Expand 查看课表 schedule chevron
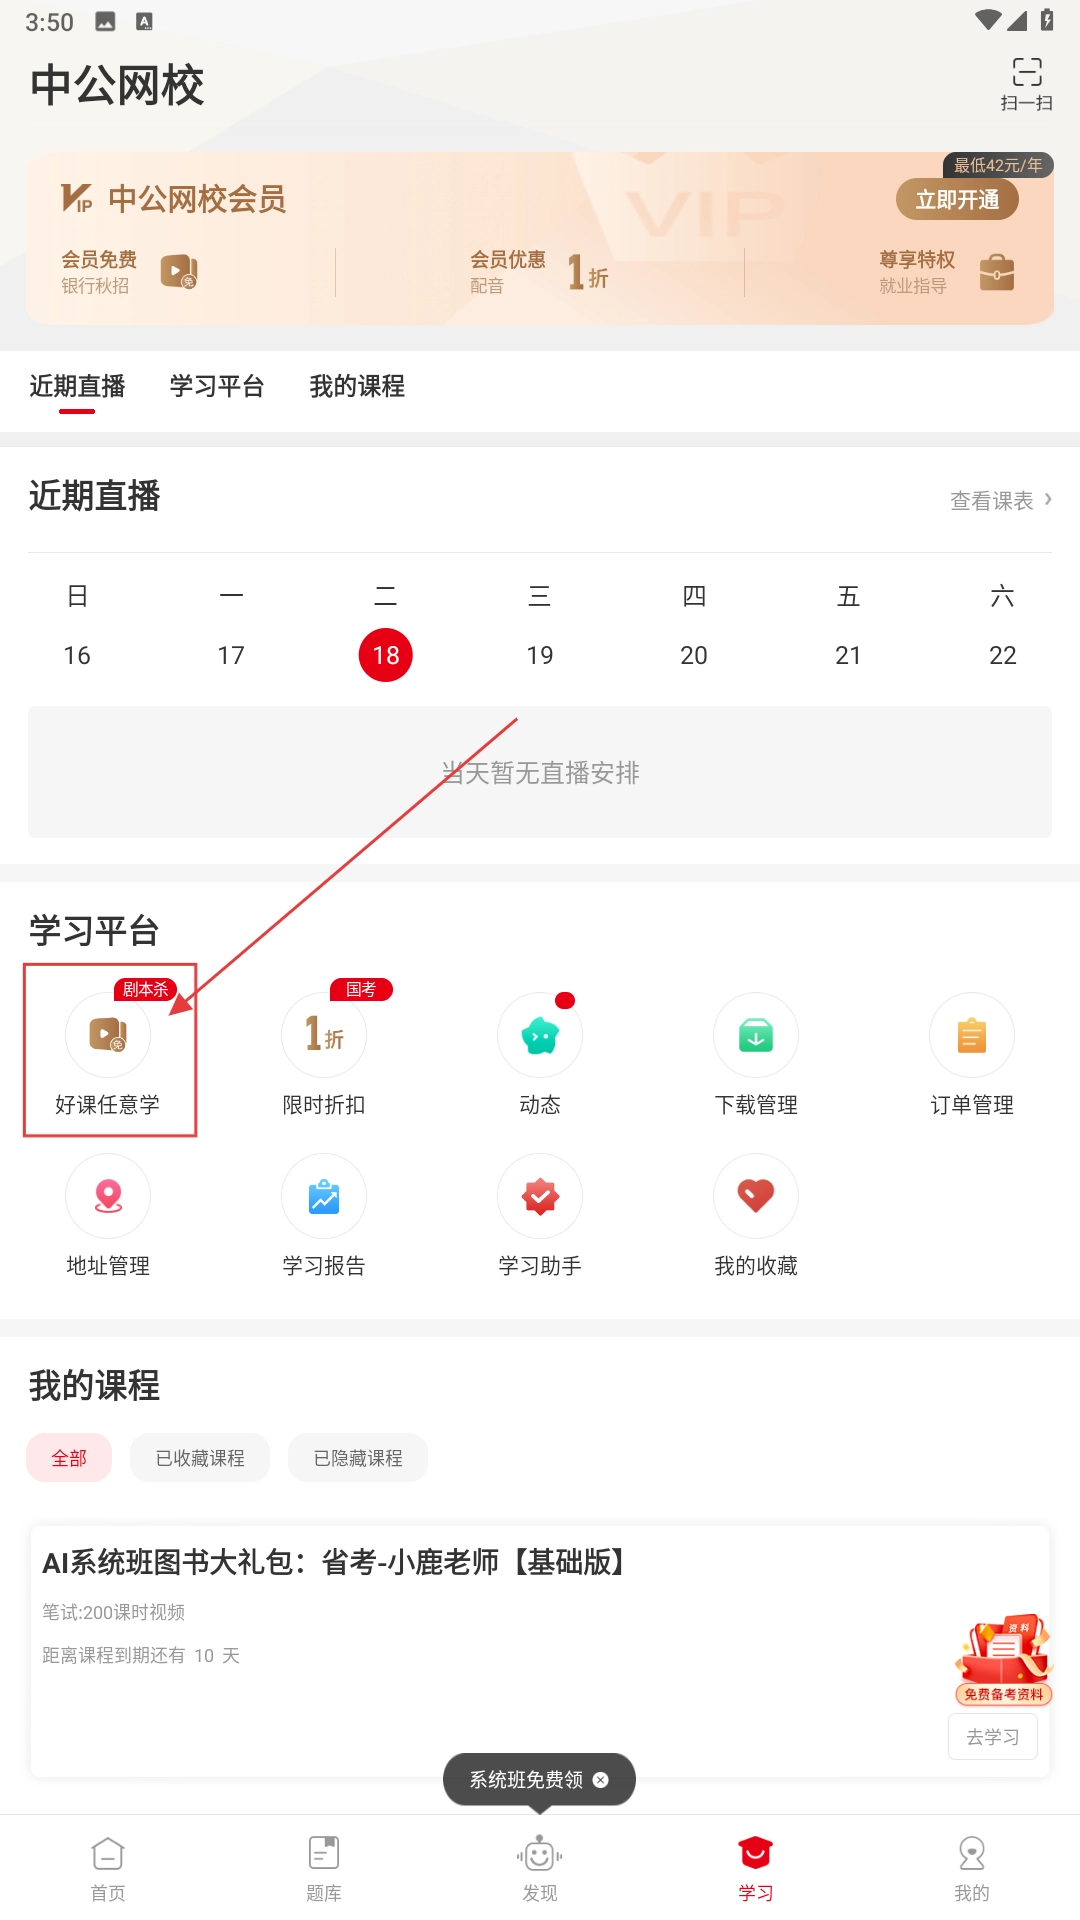1080x1920 pixels. pos(1046,499)
